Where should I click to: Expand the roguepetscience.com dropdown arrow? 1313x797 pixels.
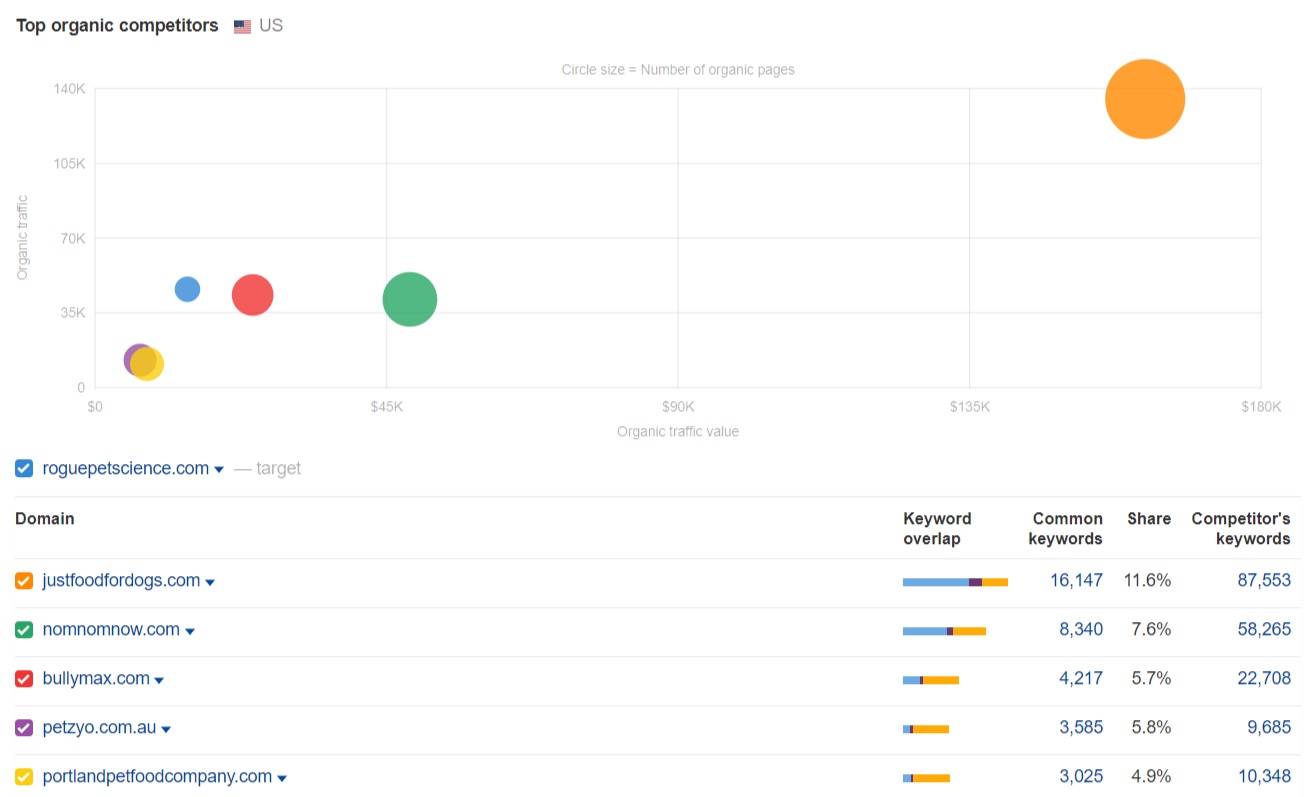click(x=219, y=470)
